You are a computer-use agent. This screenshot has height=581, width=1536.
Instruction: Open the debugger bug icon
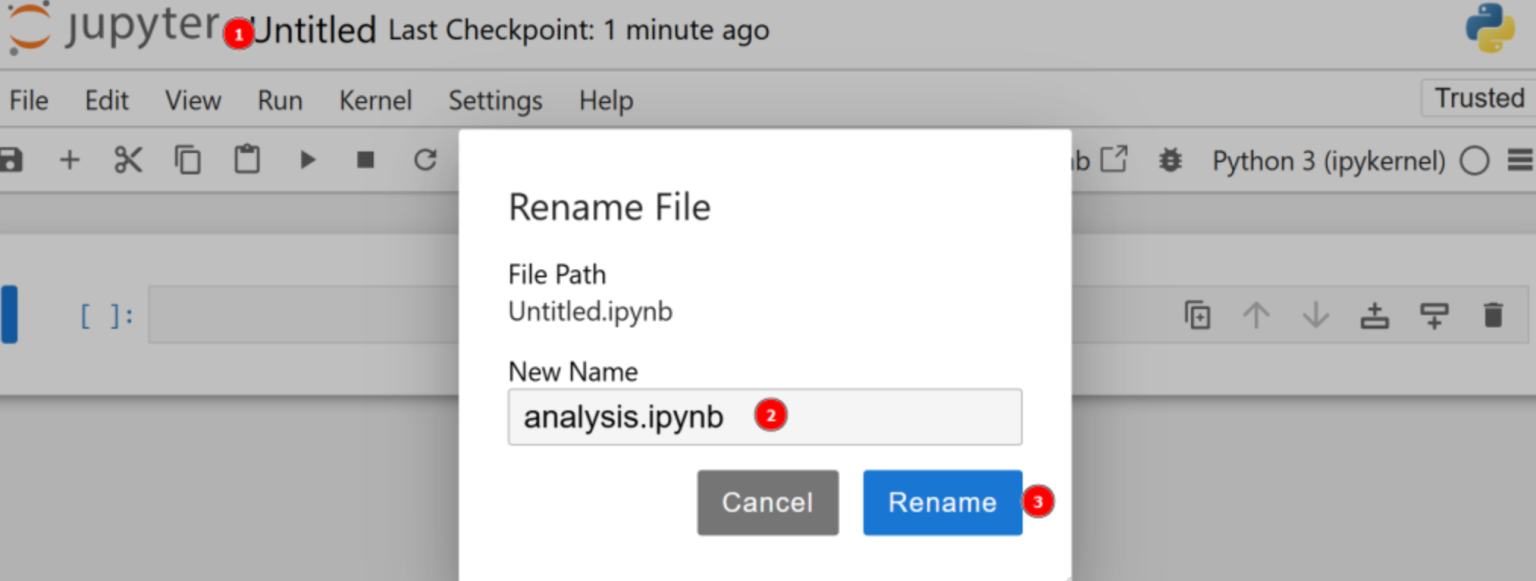1170,160
